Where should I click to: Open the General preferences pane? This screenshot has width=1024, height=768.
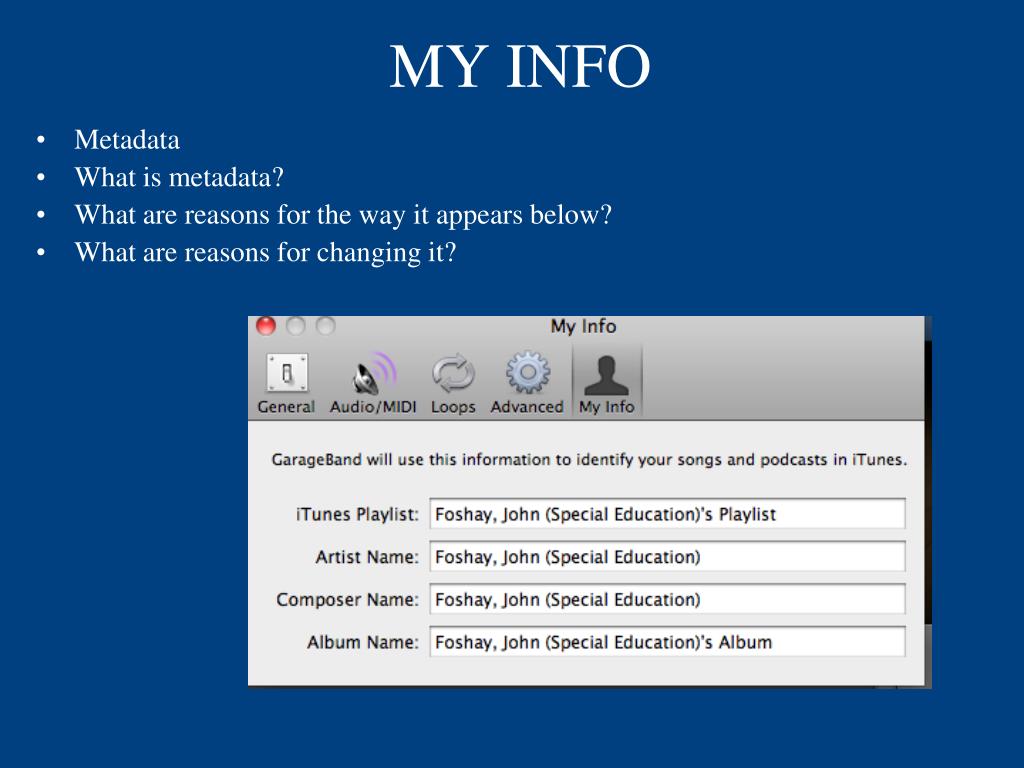(286, 383)
